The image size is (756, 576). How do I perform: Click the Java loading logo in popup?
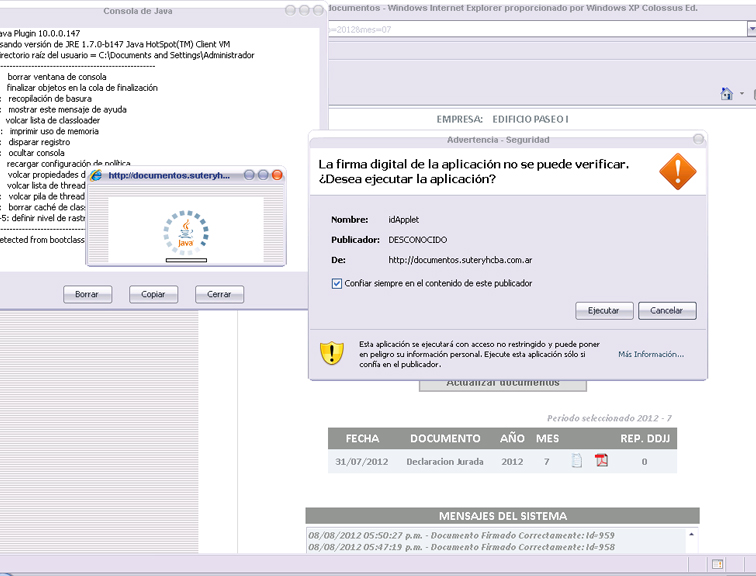pyautogui.click(x=185, y=231)
